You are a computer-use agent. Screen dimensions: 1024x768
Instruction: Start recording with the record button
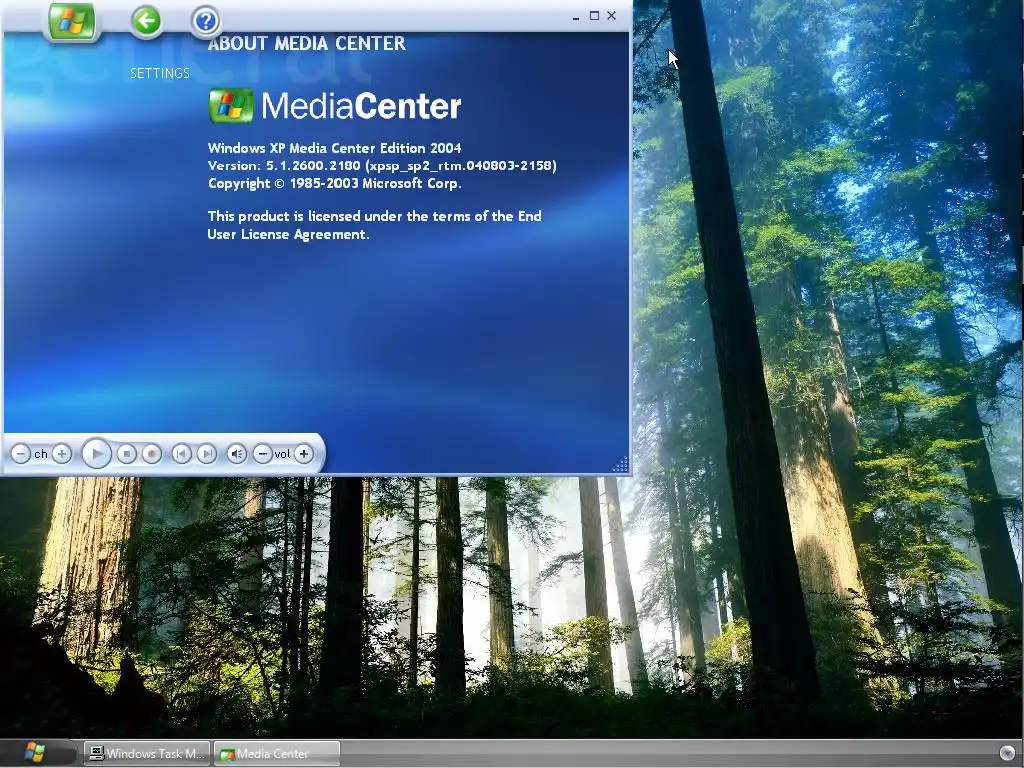152,453
